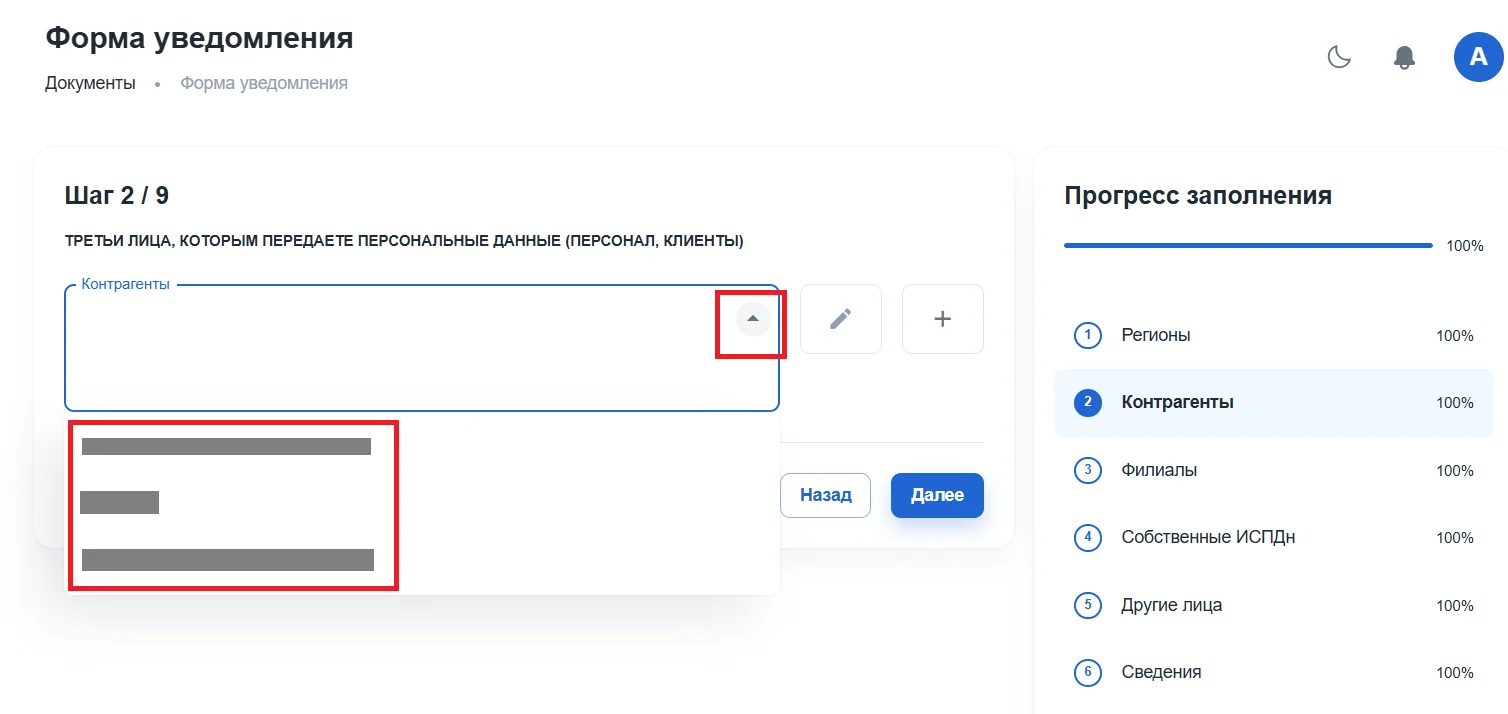Open the user avatar "A" menu

[x=1478, y=57]
